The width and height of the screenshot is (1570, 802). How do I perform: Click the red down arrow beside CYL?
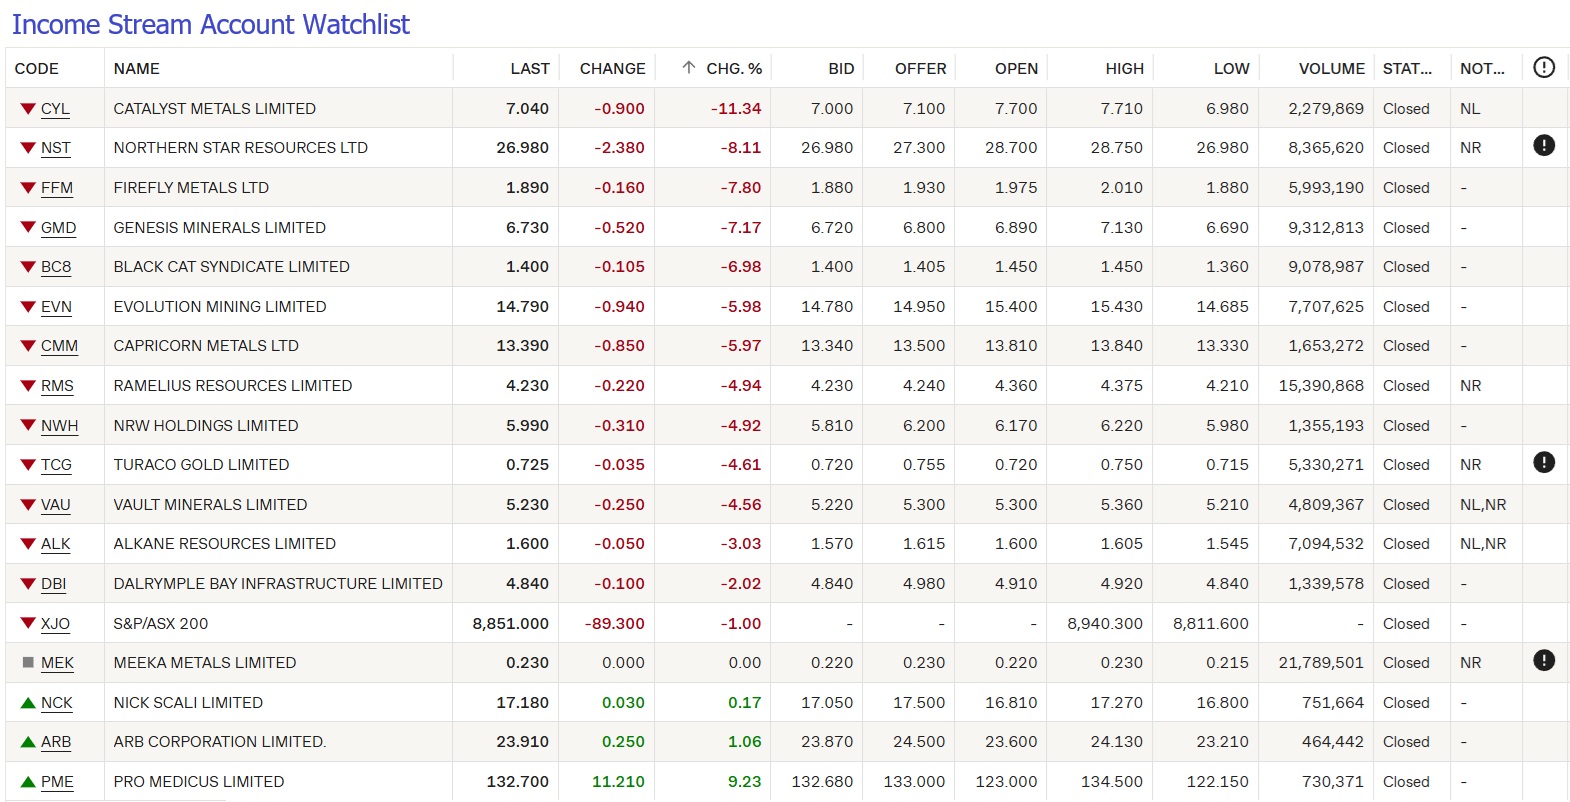click(x=28, y=108)
